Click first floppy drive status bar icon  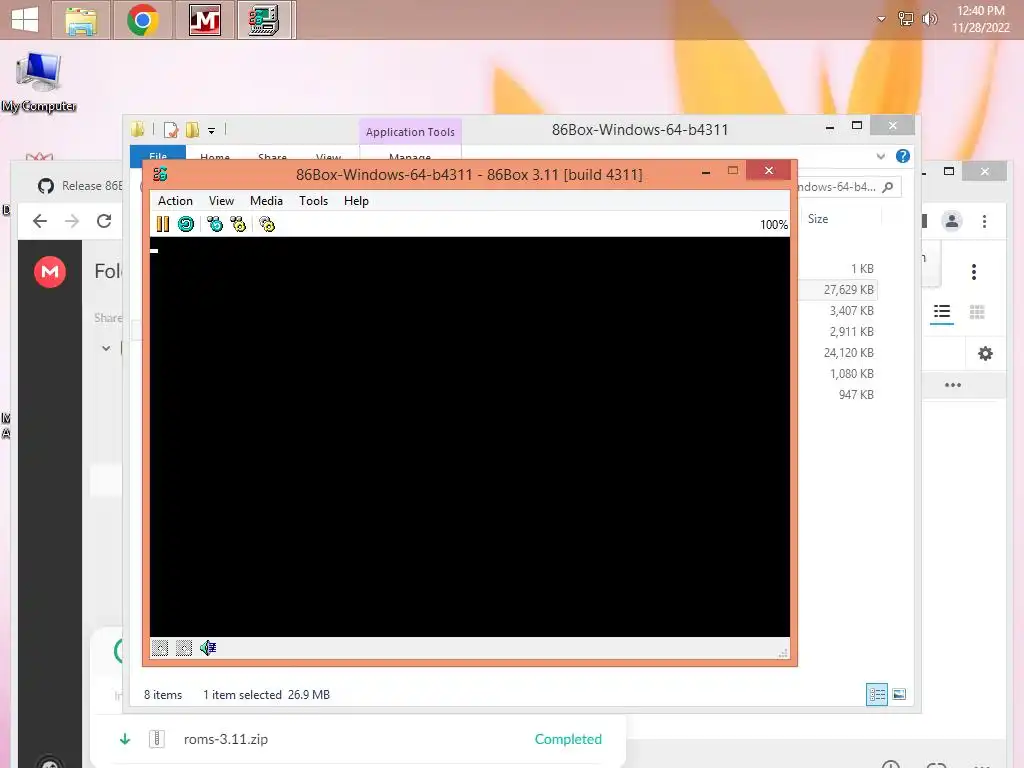(160, 648)
